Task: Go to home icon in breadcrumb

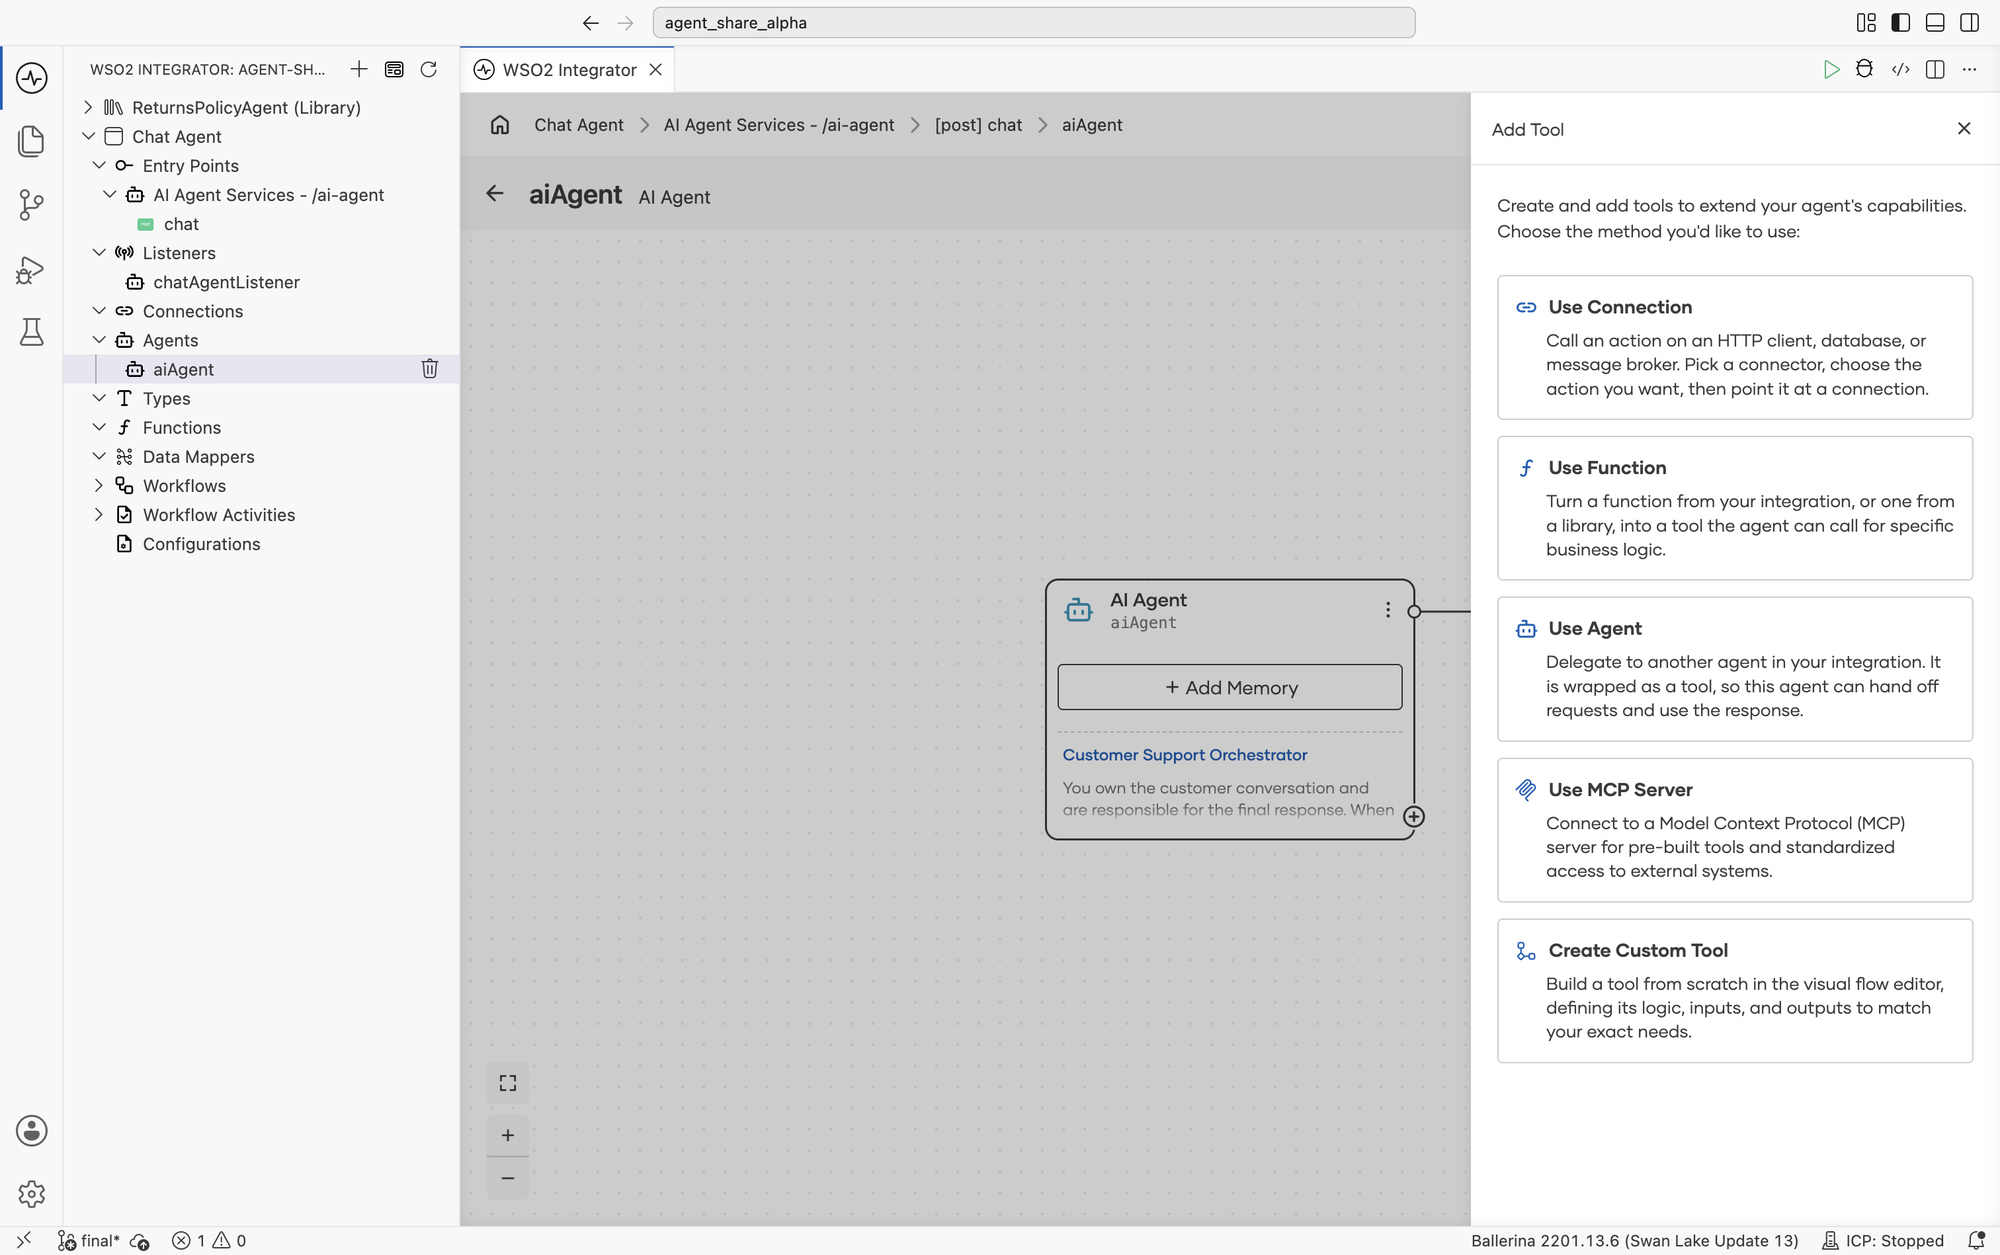Action: (x=500, y=125)
